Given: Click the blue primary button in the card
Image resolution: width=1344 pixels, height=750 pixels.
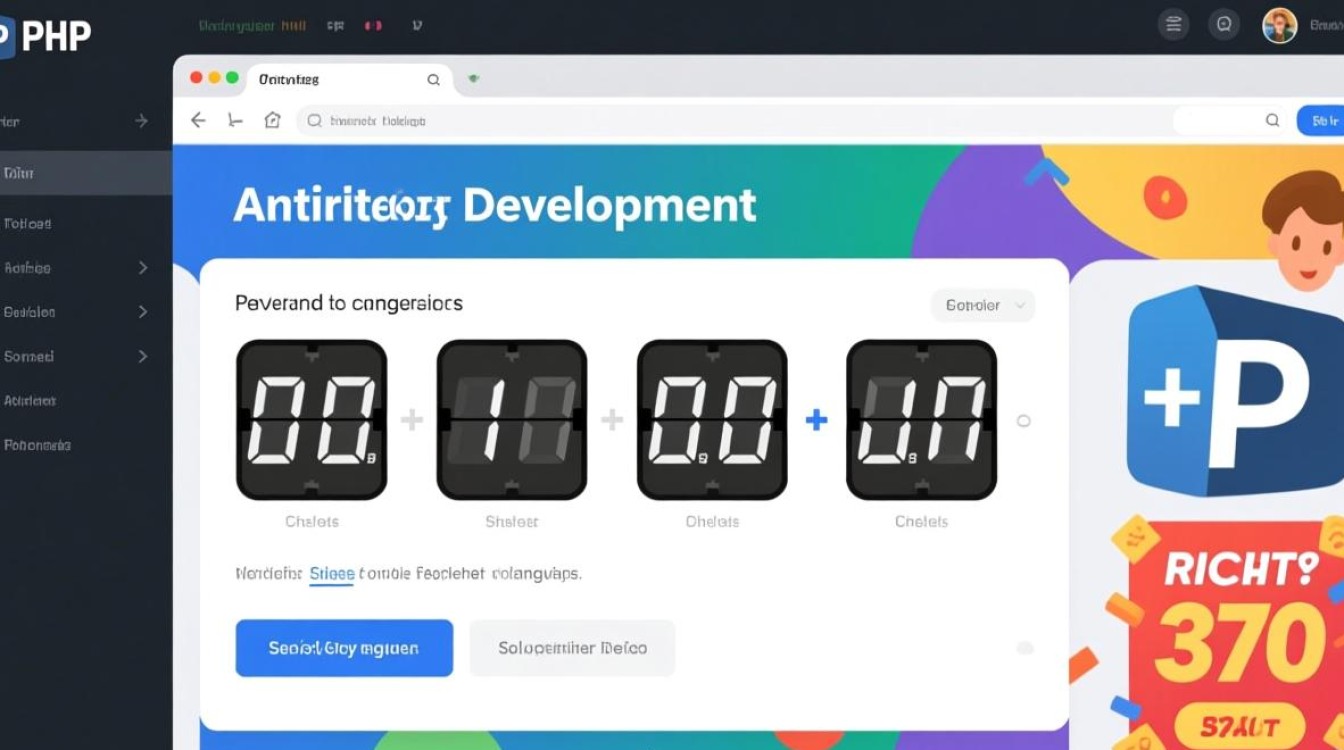Looking at the screenshot, I should (344, 648).
